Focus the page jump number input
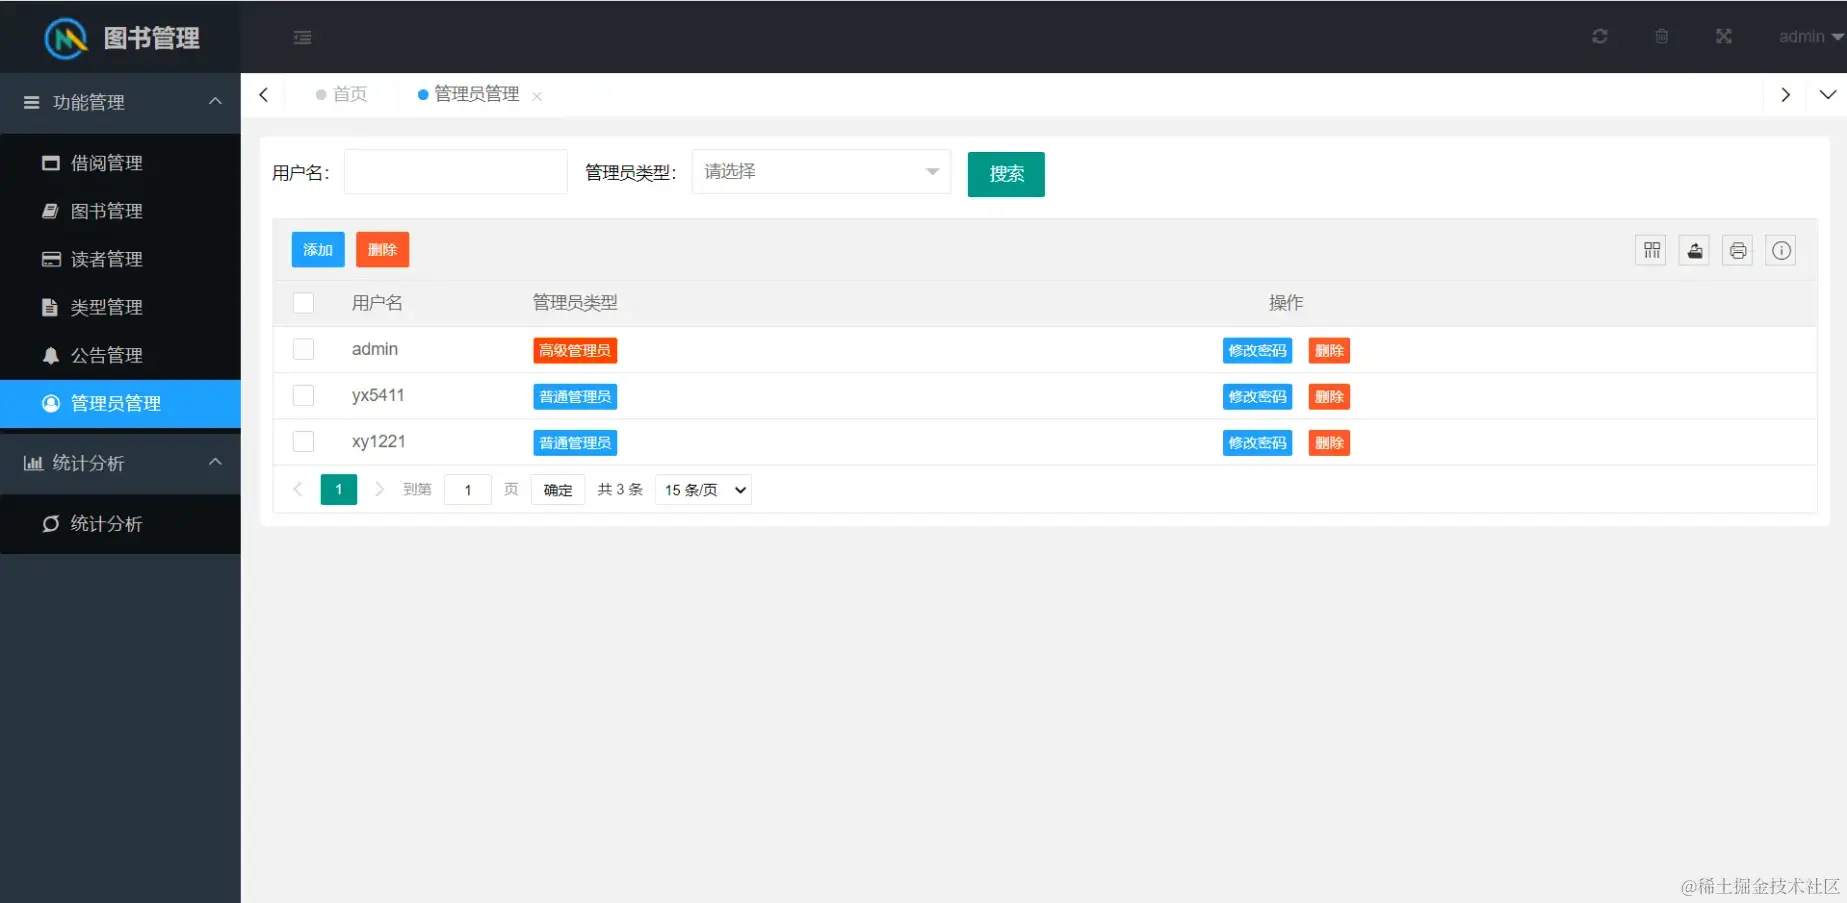 [x=467, y=490]
